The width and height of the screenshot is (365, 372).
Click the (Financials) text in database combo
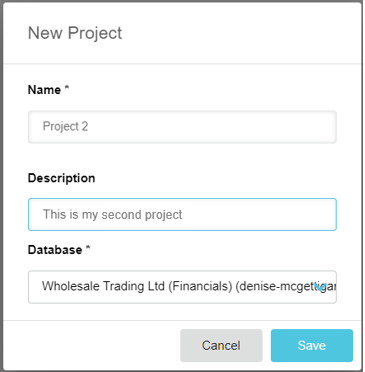pyautogui.click(x=200, y=286)
